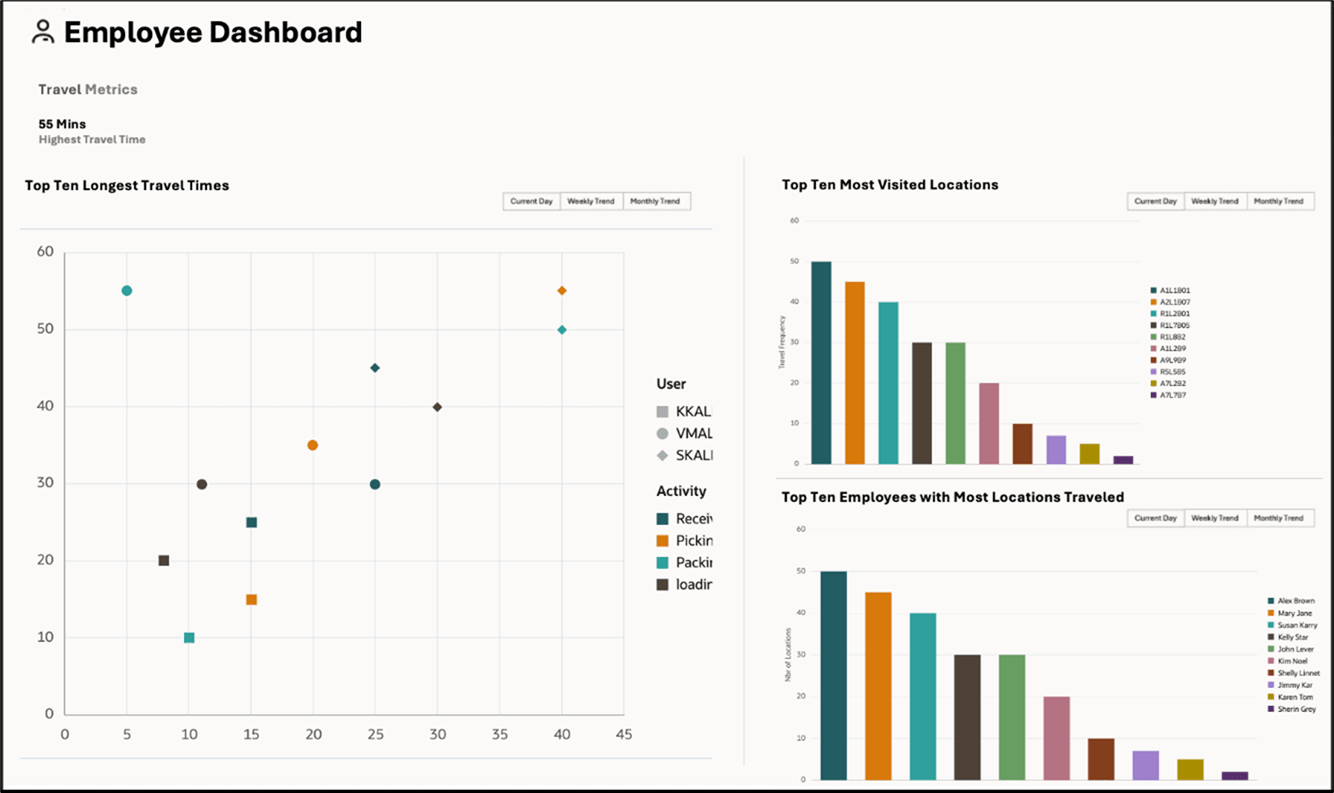Click the loading activity legend icon
This screenshot has height=793, width=1334.
[660, 584]
